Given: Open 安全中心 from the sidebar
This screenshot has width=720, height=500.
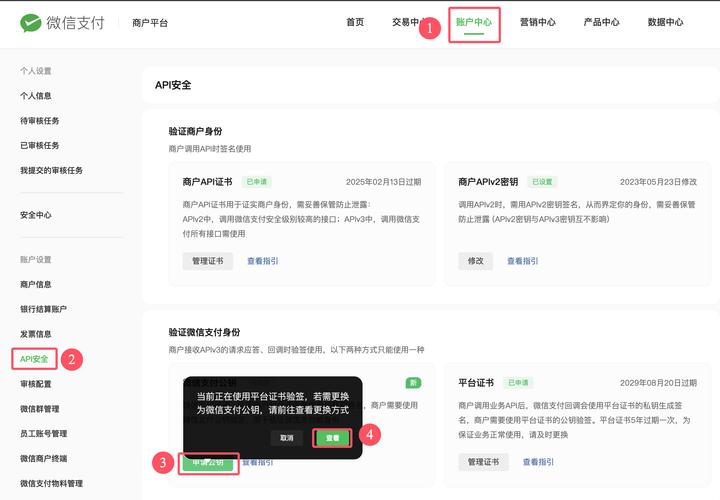Looking at the screenshot, I should [36, 215].
